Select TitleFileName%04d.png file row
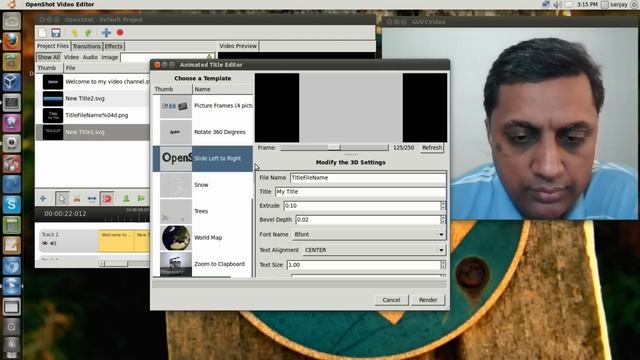This screenshot has height=360, width=640. pyautogui.click(x=93, y=115)
